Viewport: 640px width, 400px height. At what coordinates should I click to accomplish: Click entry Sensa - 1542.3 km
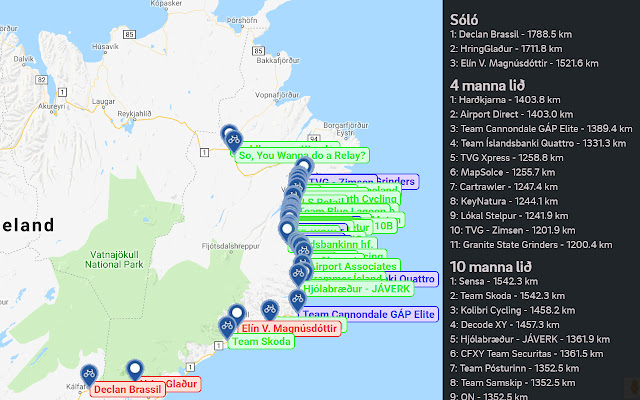click(494, 281)
